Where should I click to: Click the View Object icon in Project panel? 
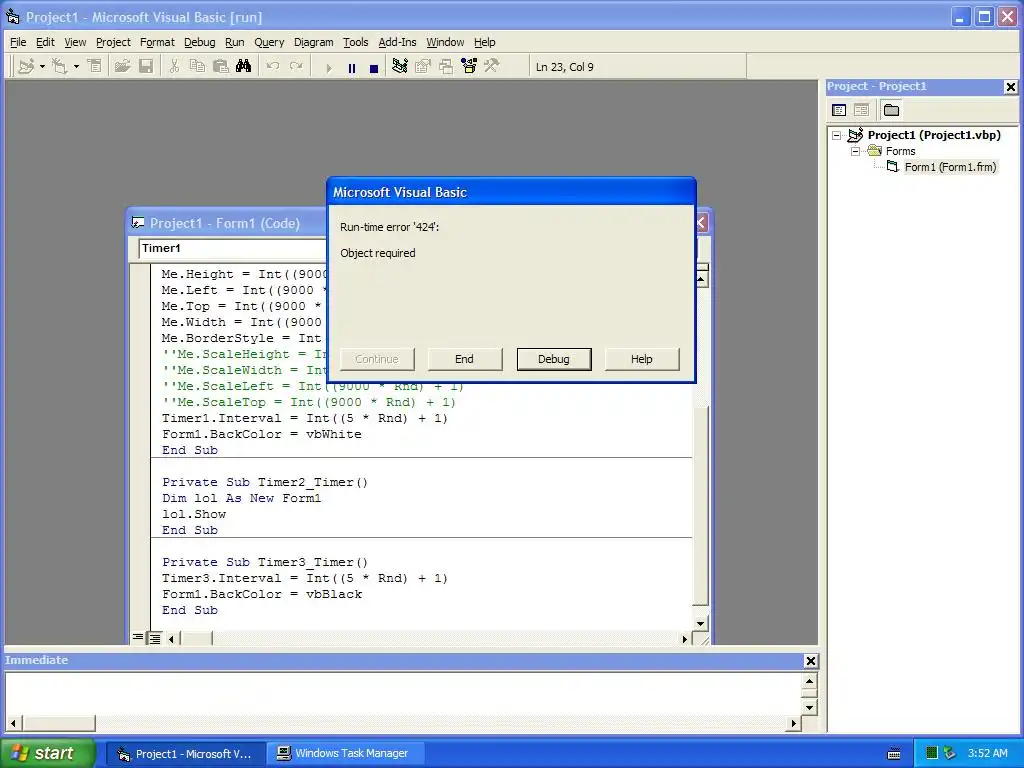tap(862, 110)
